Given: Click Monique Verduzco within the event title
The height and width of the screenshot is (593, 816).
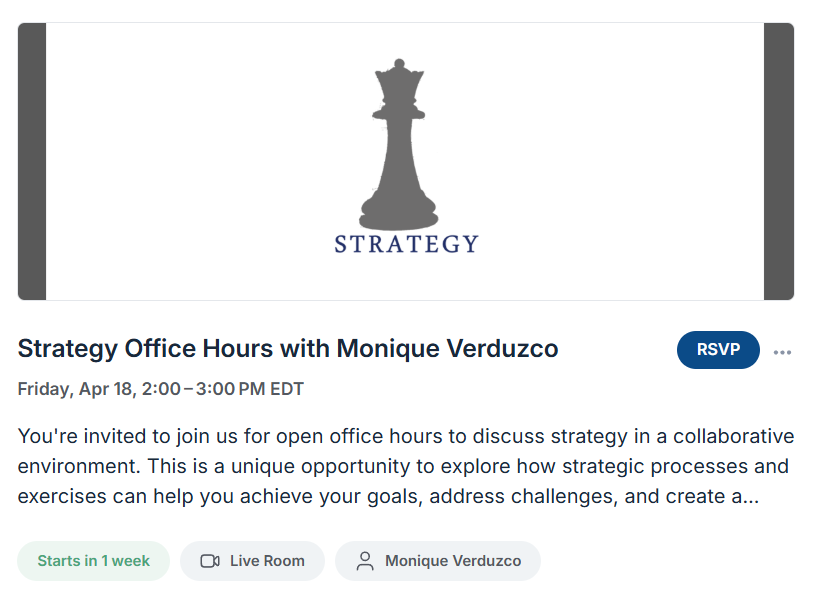Looking at the screenshot, I should (448, 349).
